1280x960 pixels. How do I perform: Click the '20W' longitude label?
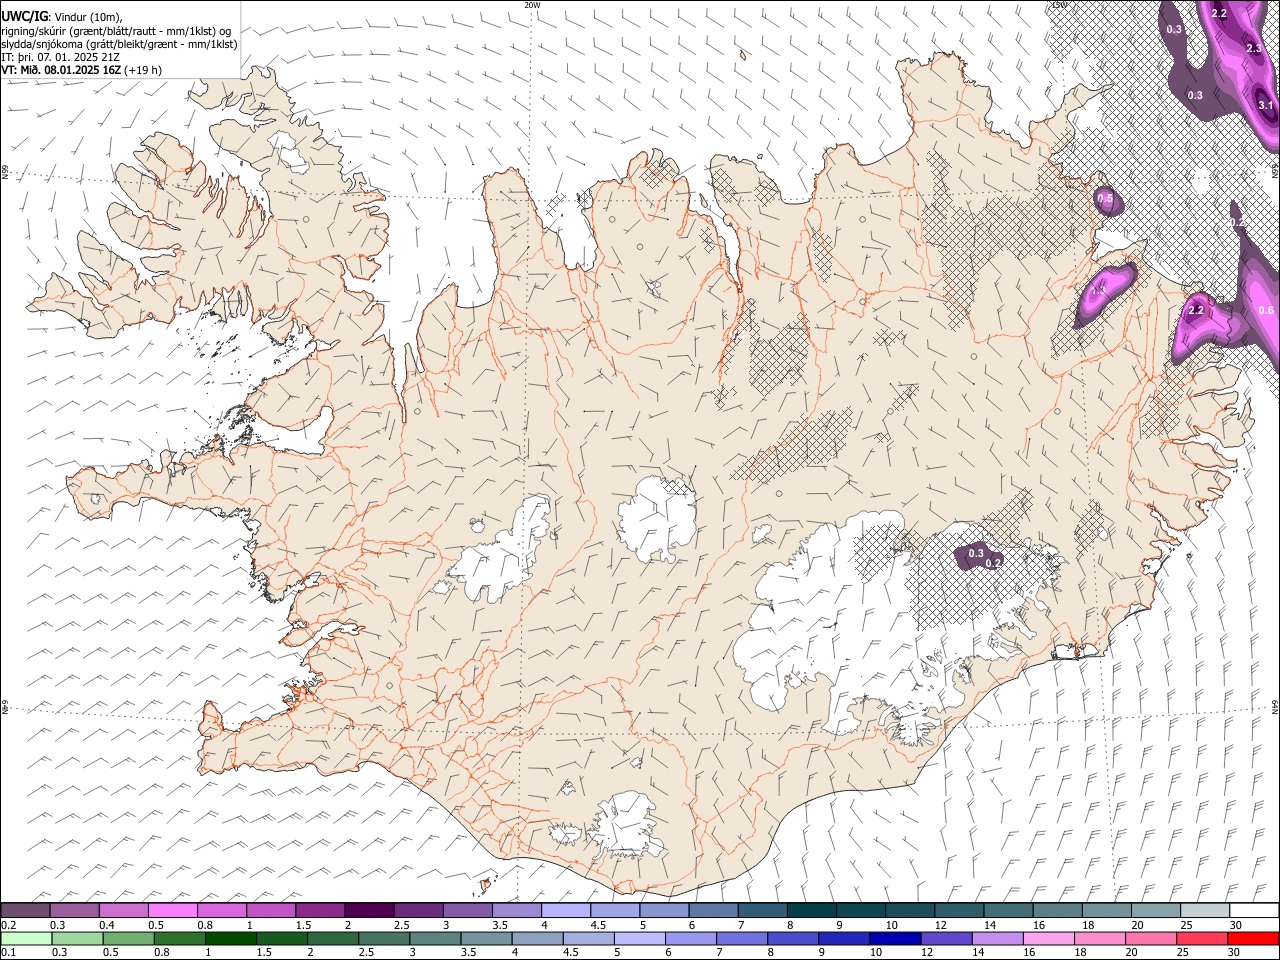[x=532, y=5]
